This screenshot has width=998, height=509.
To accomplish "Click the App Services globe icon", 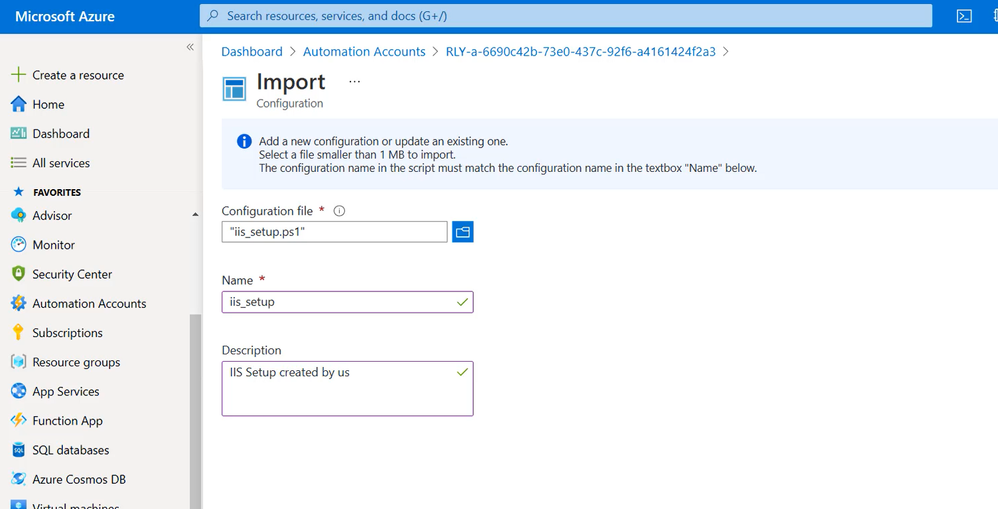I will [18, 391].
